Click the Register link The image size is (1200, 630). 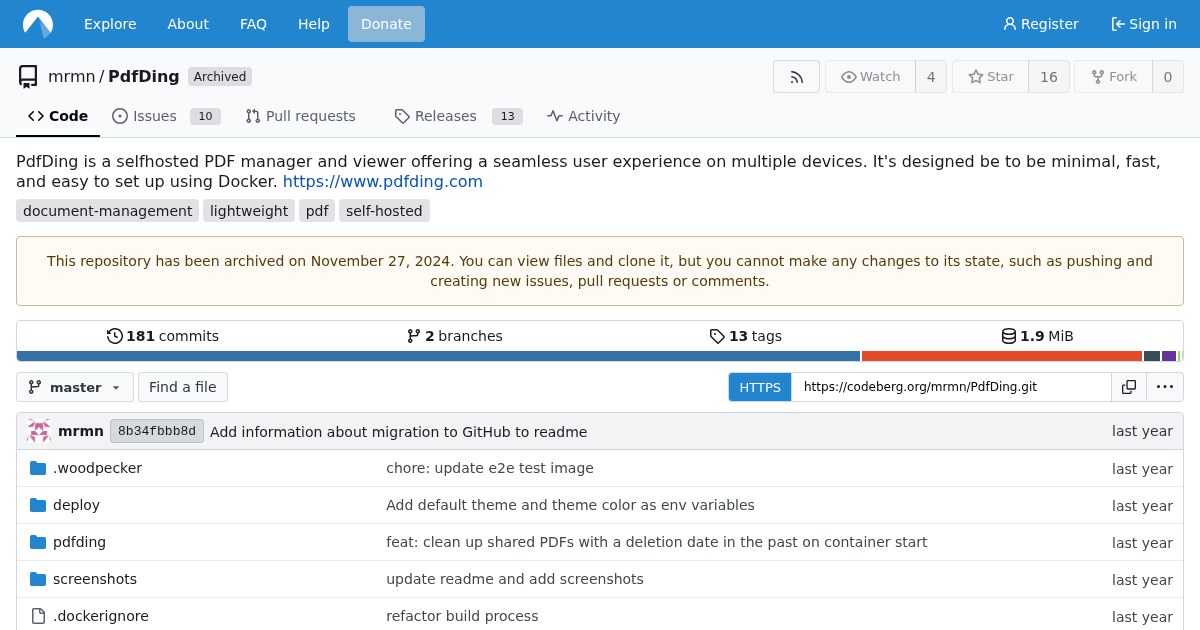(1041, 24)
